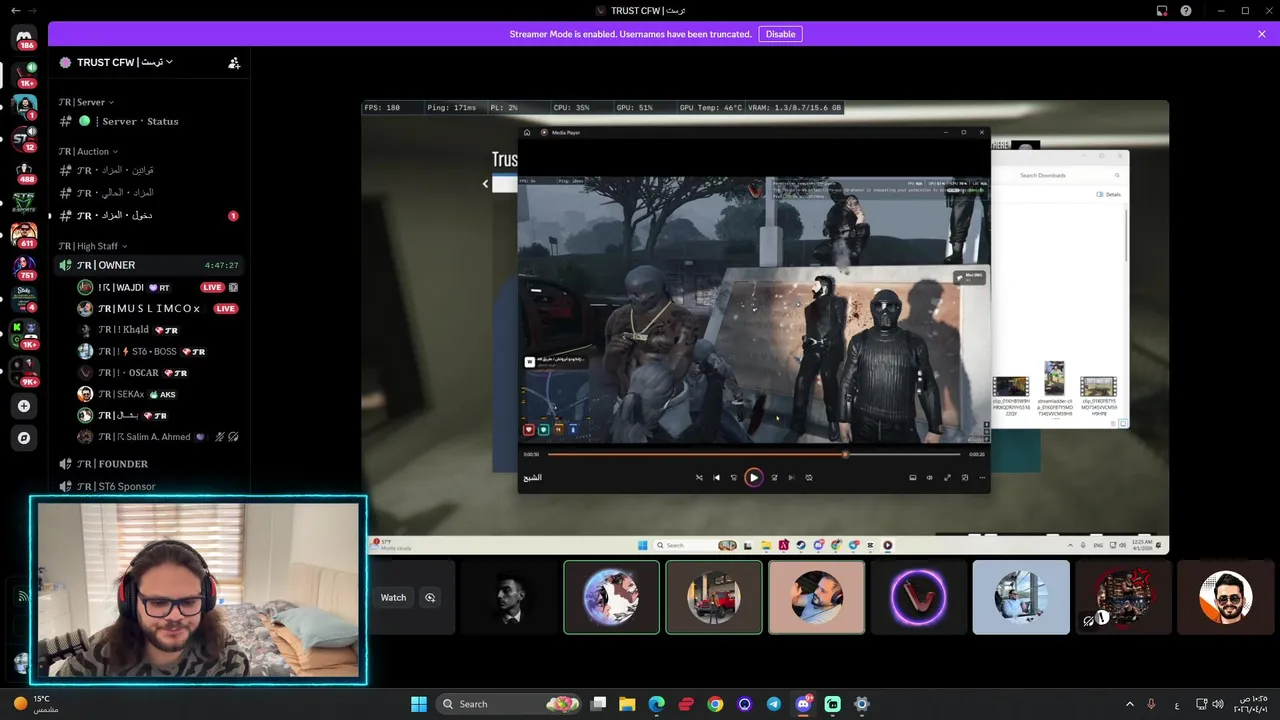Click fullscreen icon in streamed Media Player
Image resolution: width=1280 pixels, height=720 pixels.
[x=947, y=477]
